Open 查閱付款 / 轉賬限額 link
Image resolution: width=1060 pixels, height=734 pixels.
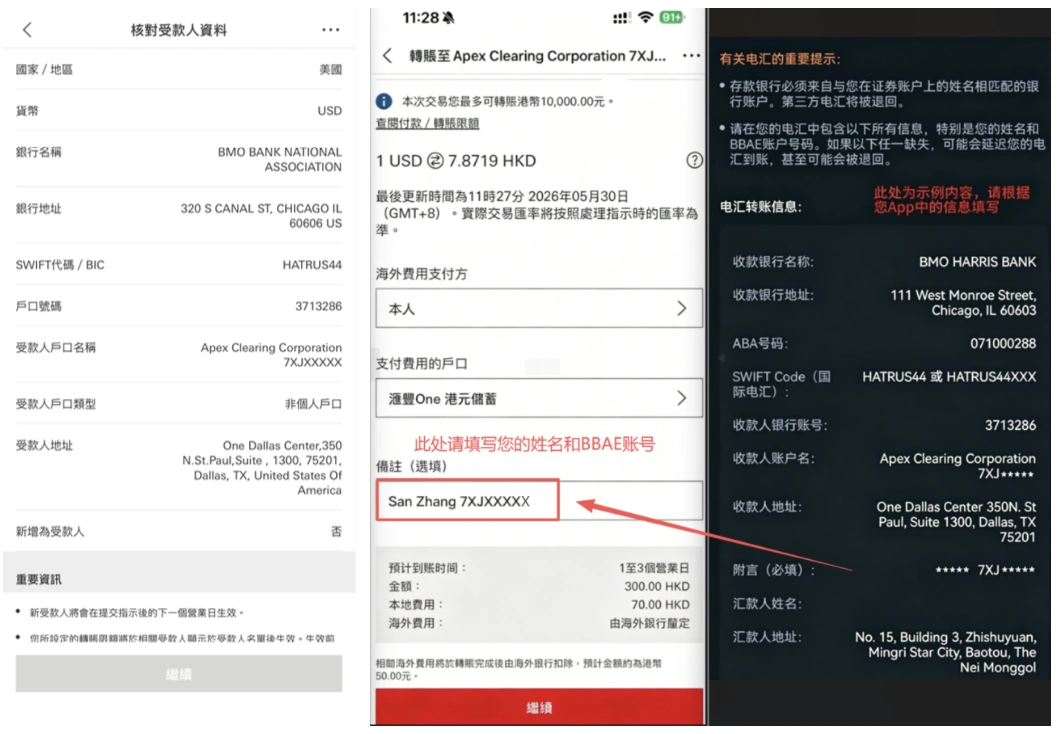tap(427, 123)
